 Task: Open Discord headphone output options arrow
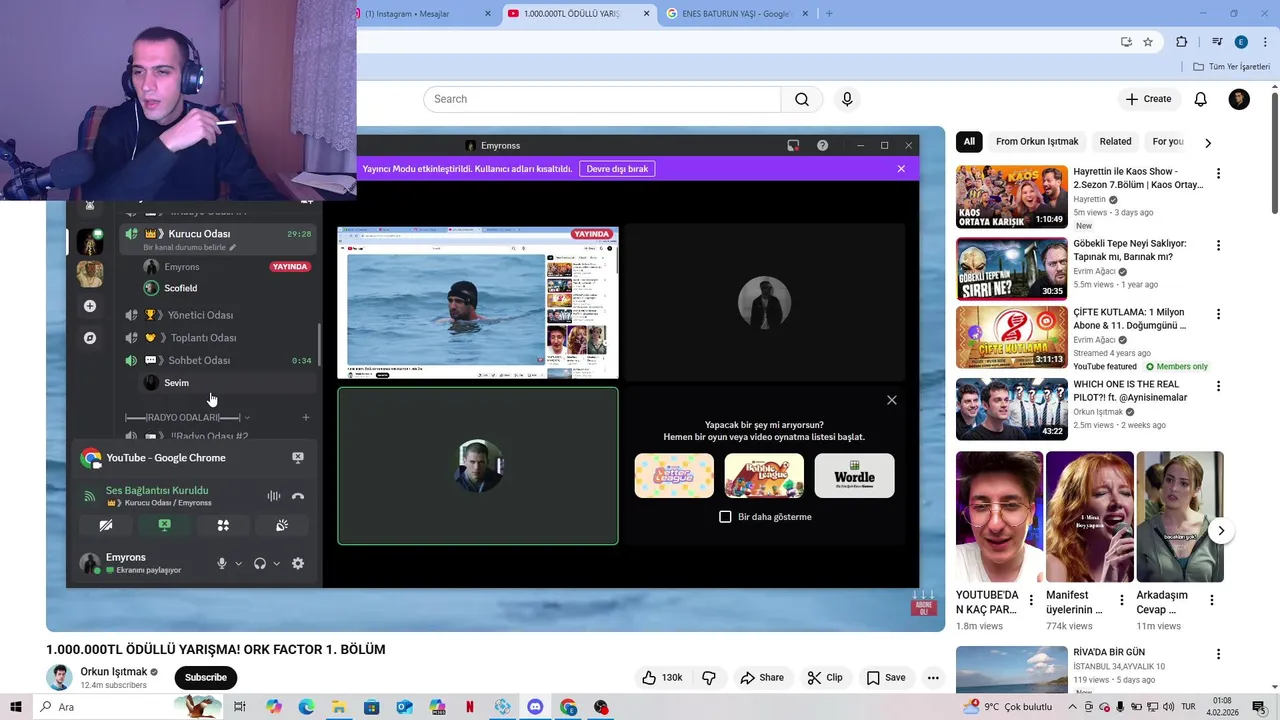(277, 563)
